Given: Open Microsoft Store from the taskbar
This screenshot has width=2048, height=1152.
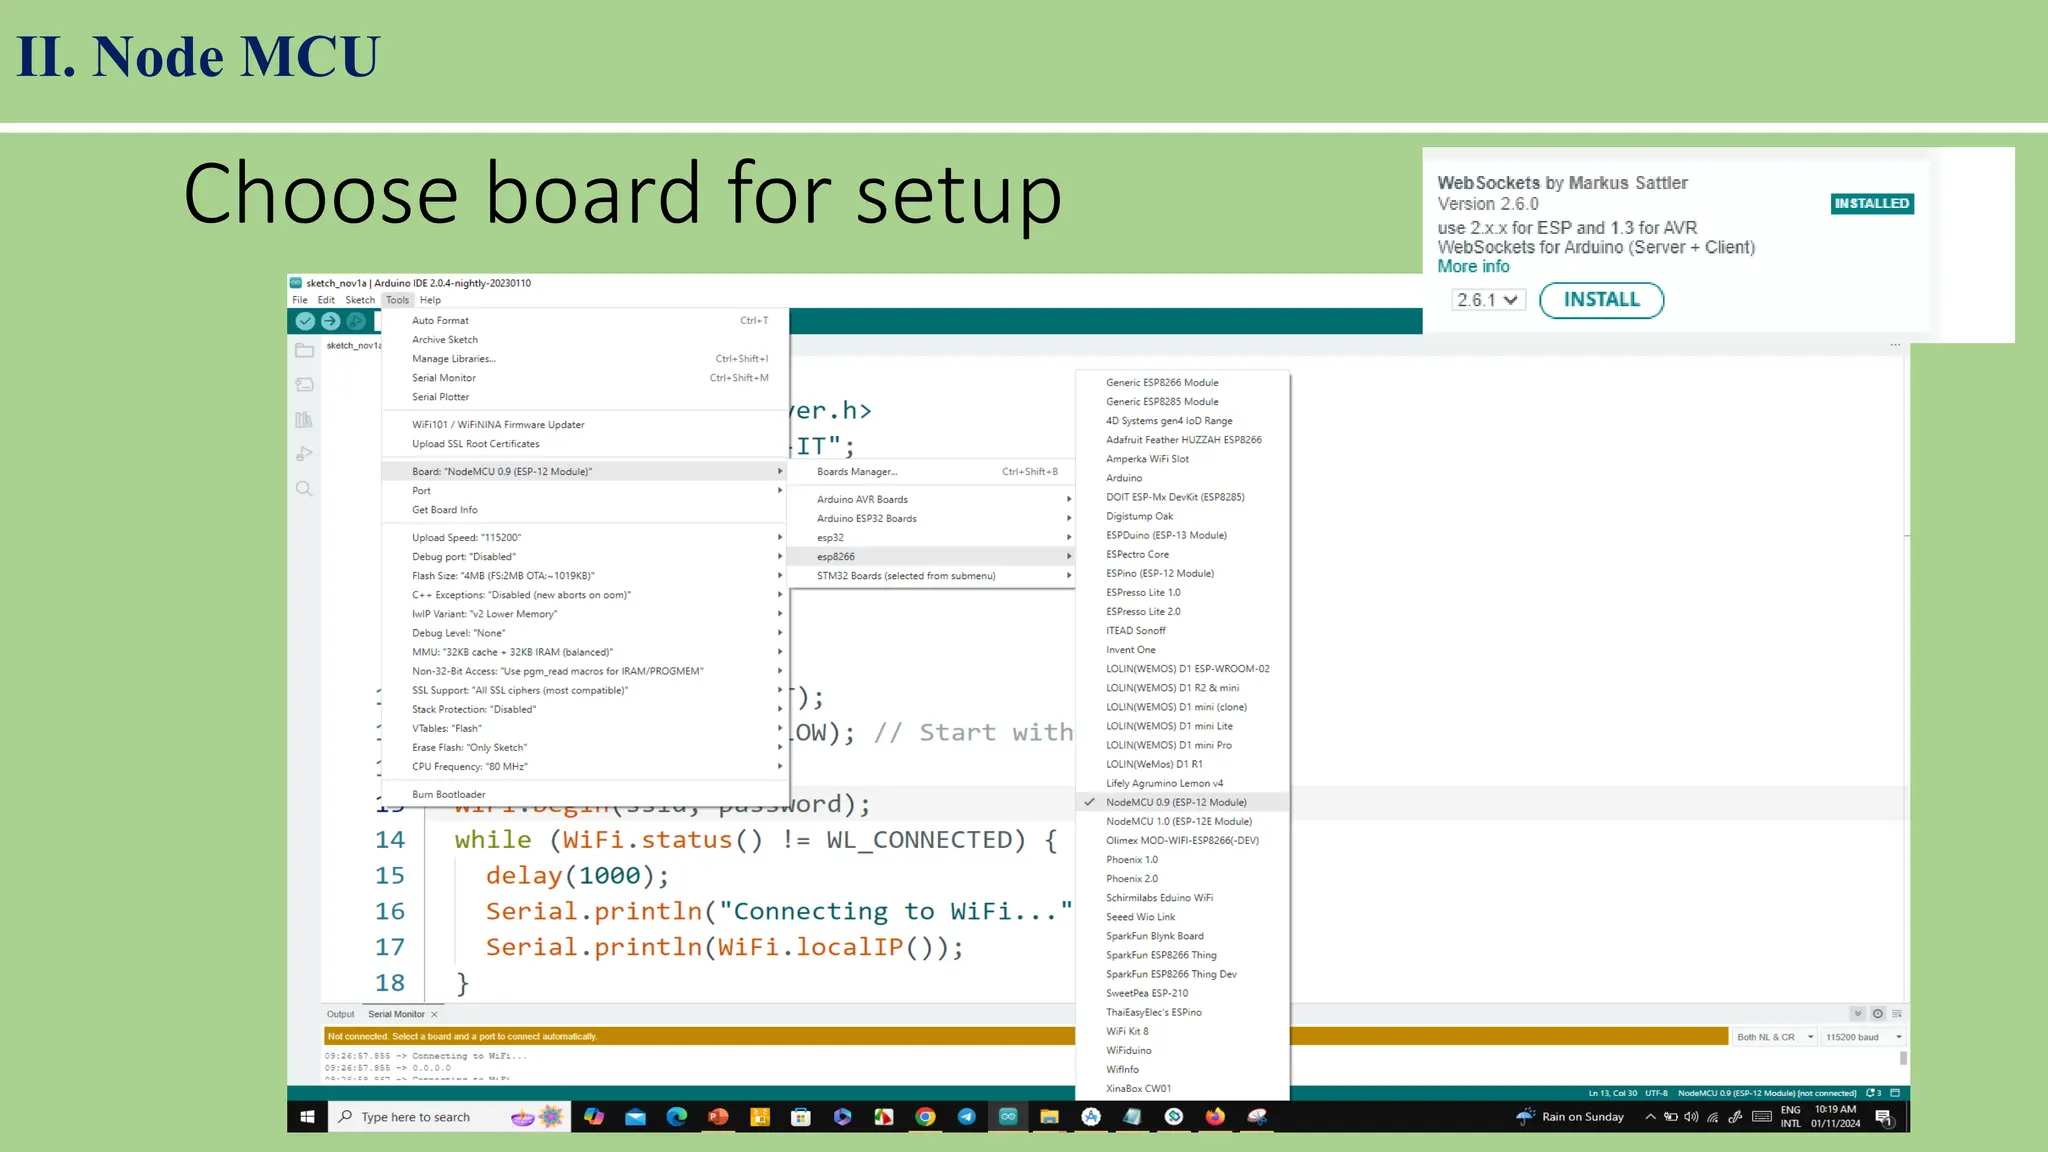Looking at the screenshot, I should (801, 1117).
